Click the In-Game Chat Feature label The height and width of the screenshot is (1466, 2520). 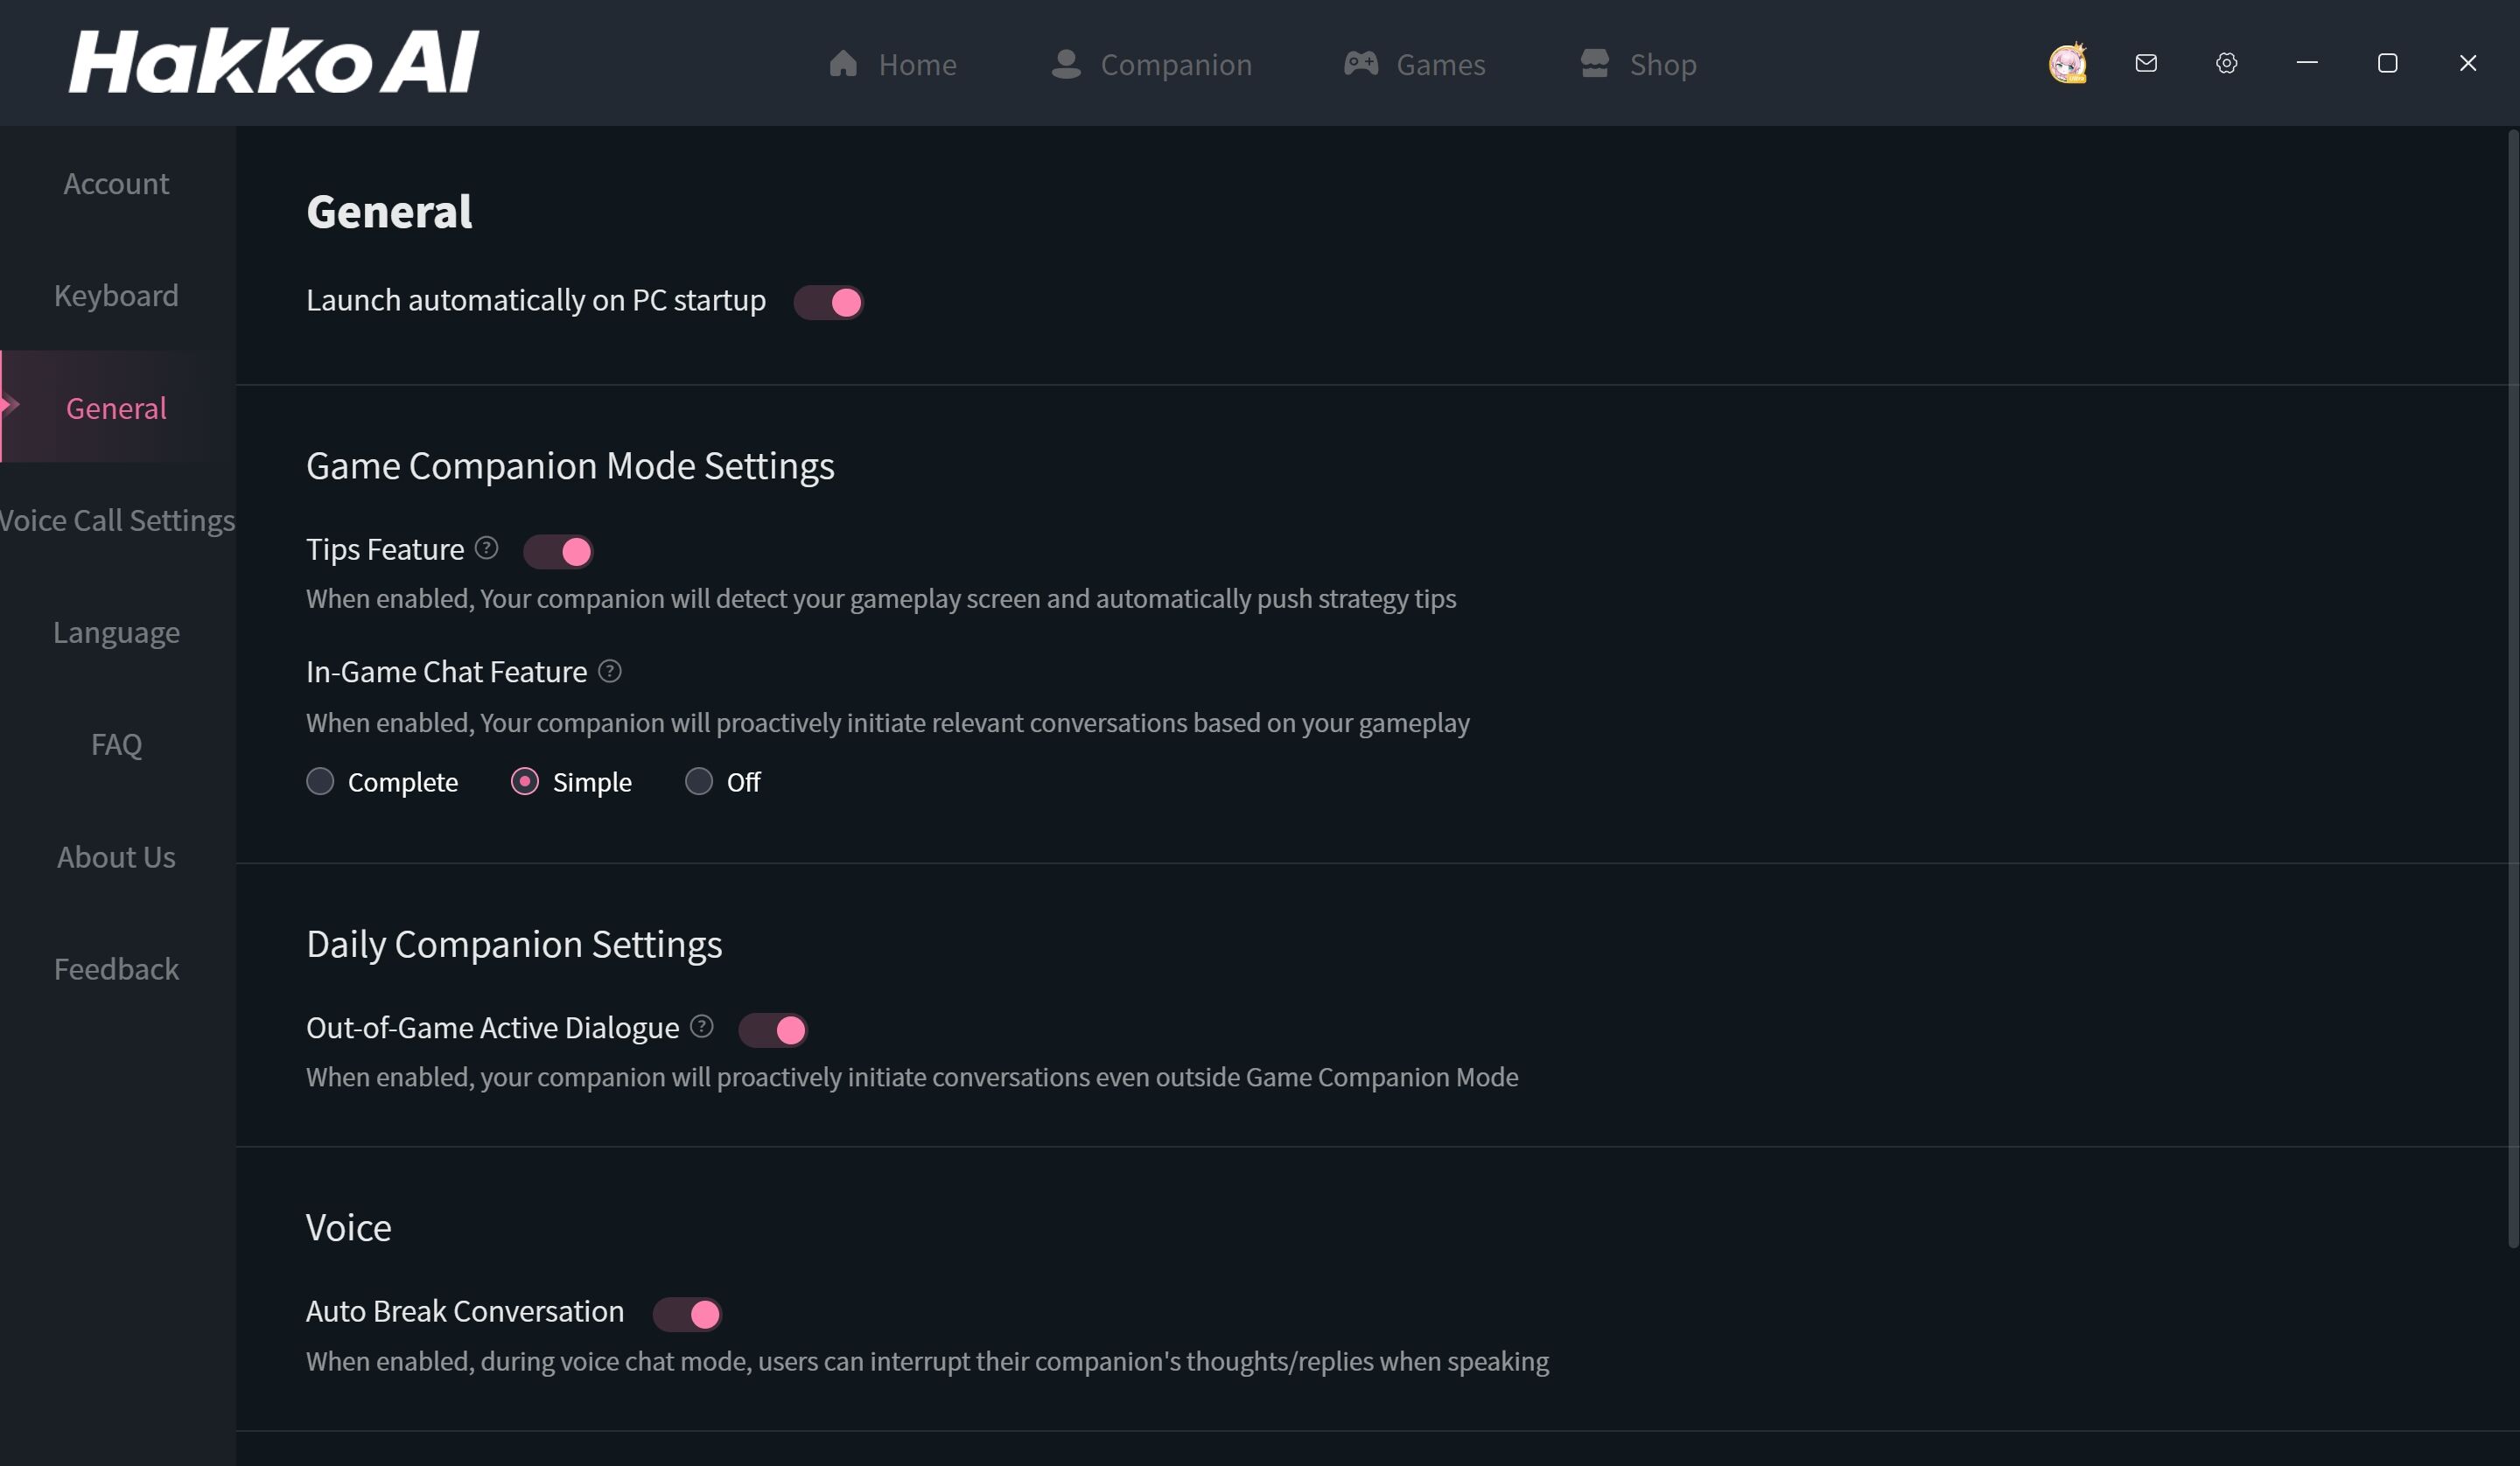point(446,671)
